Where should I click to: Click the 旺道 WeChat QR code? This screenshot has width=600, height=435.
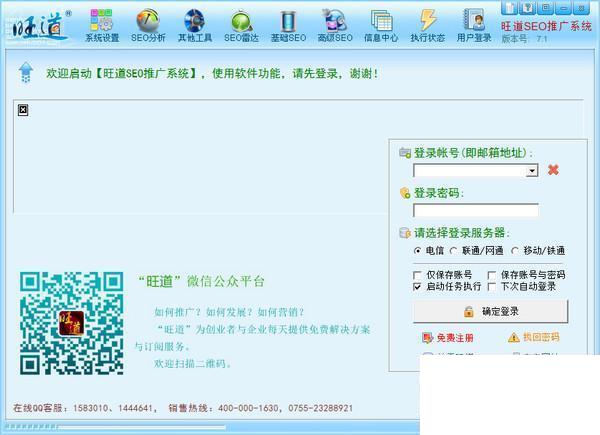72,323
